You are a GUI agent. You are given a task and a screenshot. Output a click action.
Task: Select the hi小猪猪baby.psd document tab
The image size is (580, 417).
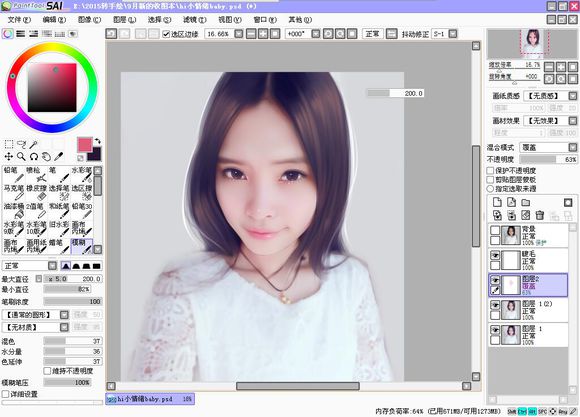[150, 399]
